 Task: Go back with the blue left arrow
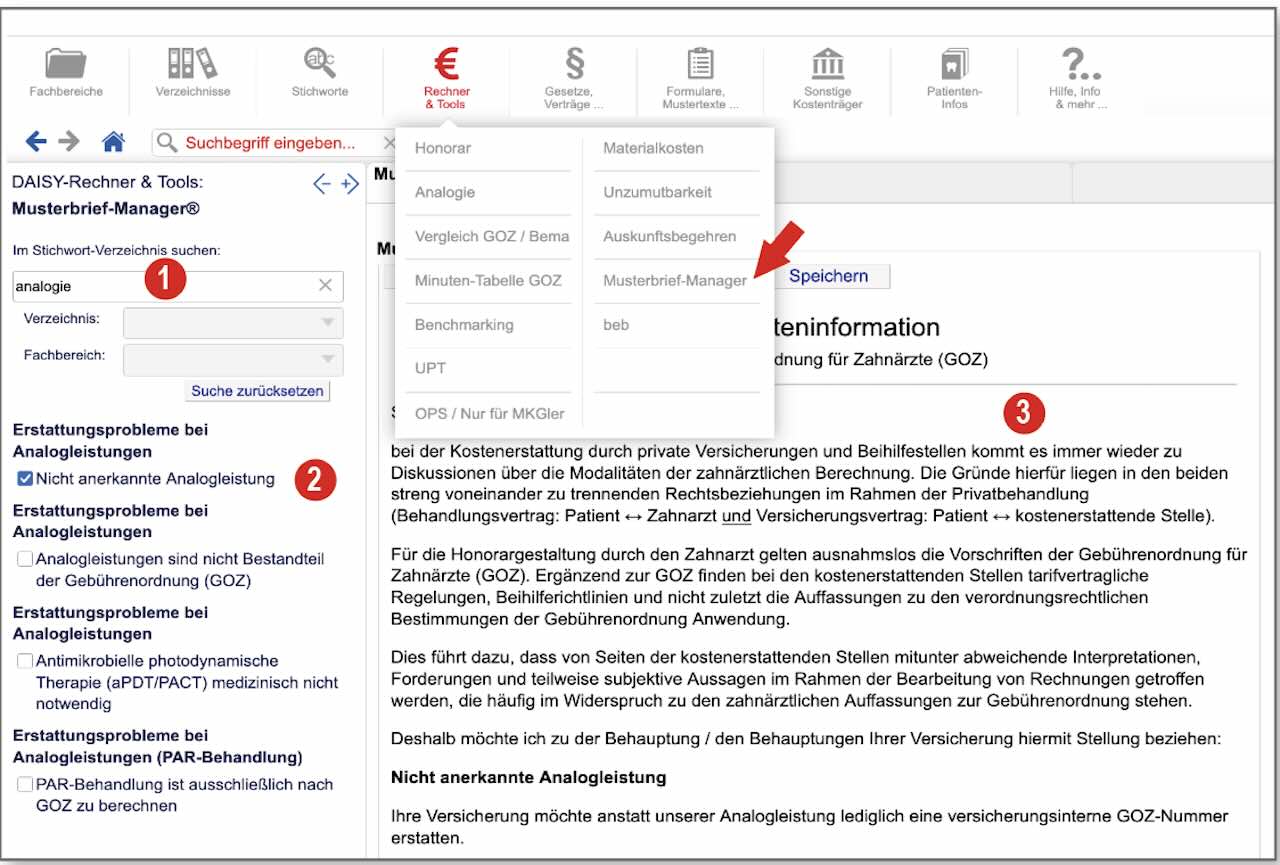click(x=36, y=142)
